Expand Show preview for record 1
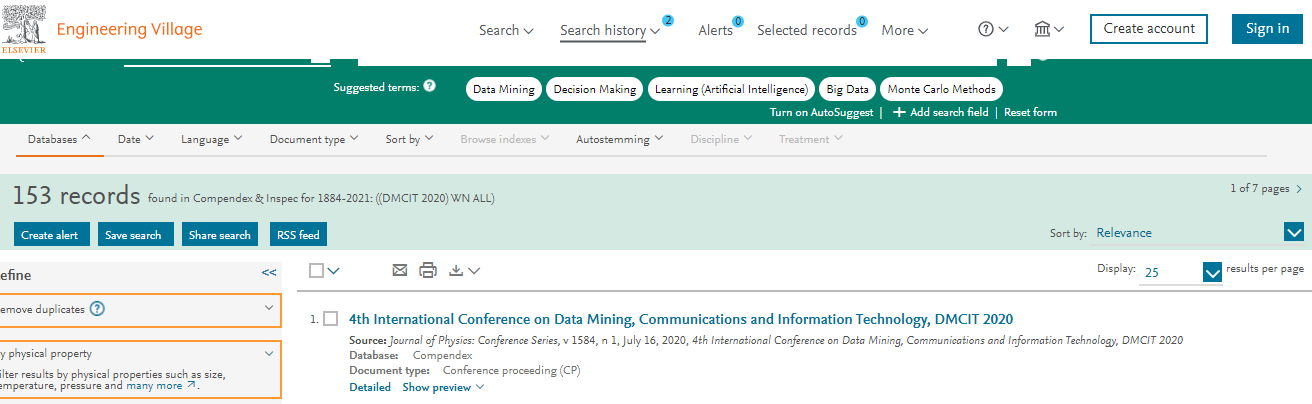This screenshot has height=404, width=1312. click(x=443, y=387)
